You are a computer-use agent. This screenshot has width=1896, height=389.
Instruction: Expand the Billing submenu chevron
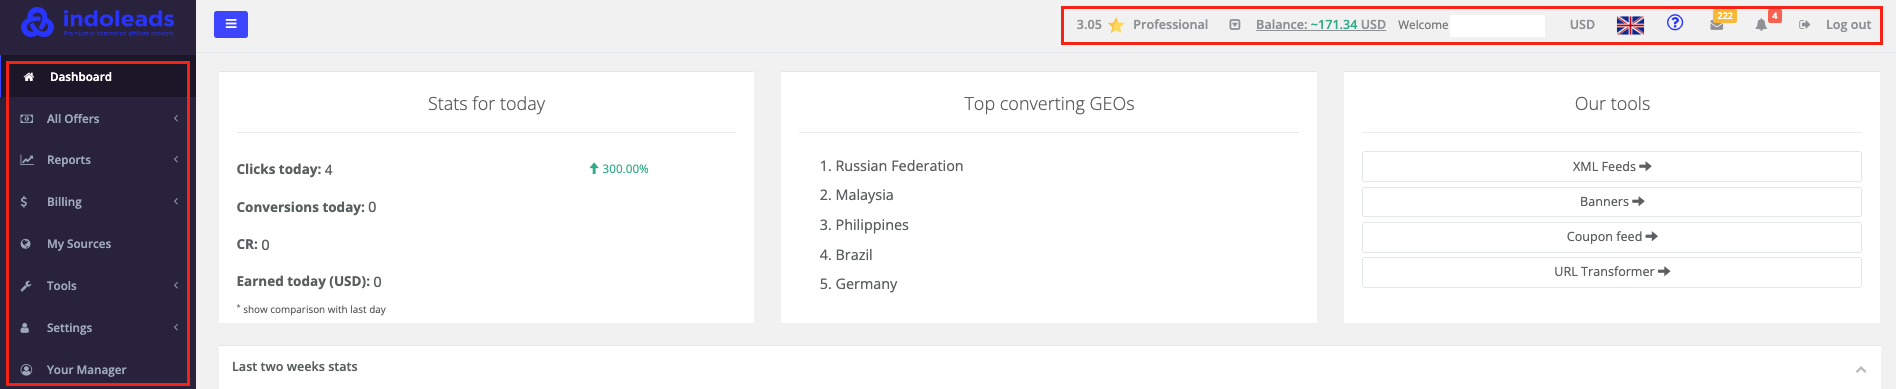click(176, 202)
